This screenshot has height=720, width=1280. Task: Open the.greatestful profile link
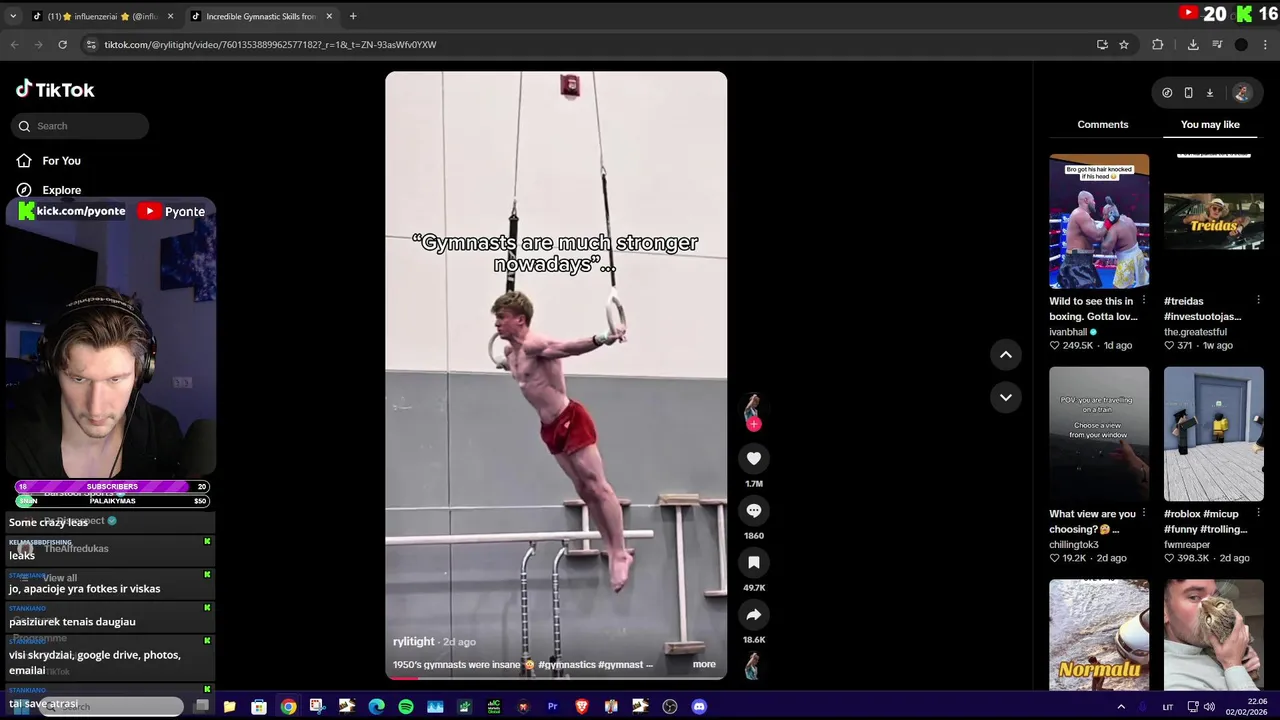pos(1195,332)
